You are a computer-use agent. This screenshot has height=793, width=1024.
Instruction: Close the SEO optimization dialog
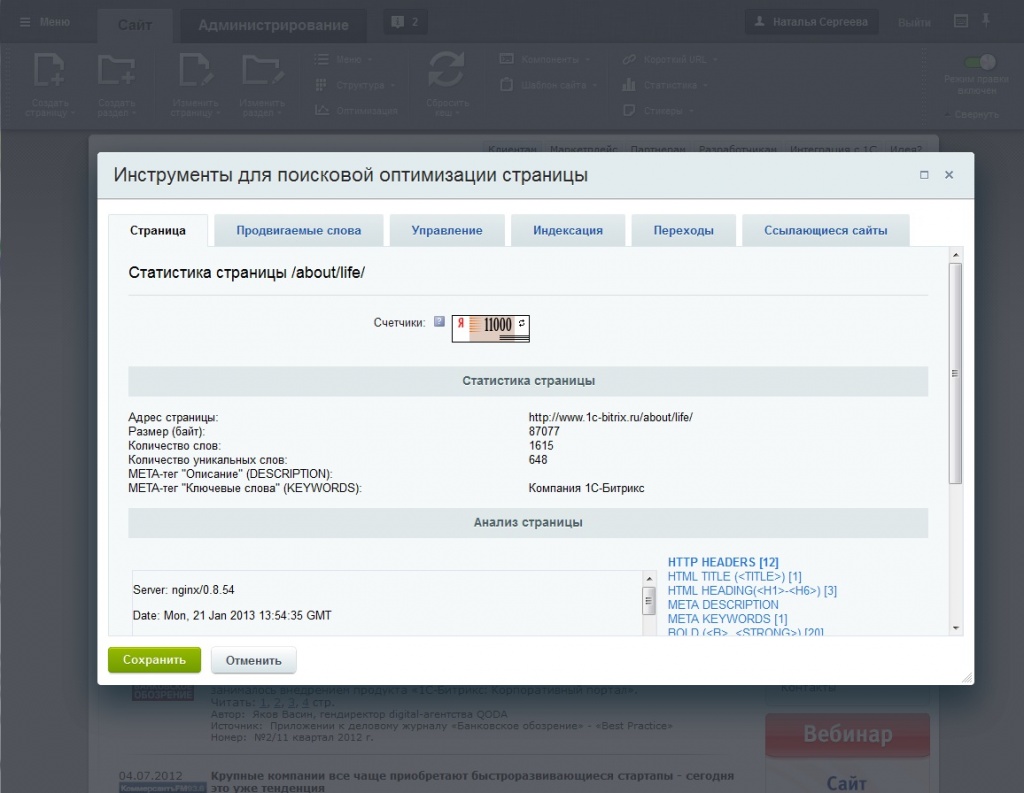(949, 175)
